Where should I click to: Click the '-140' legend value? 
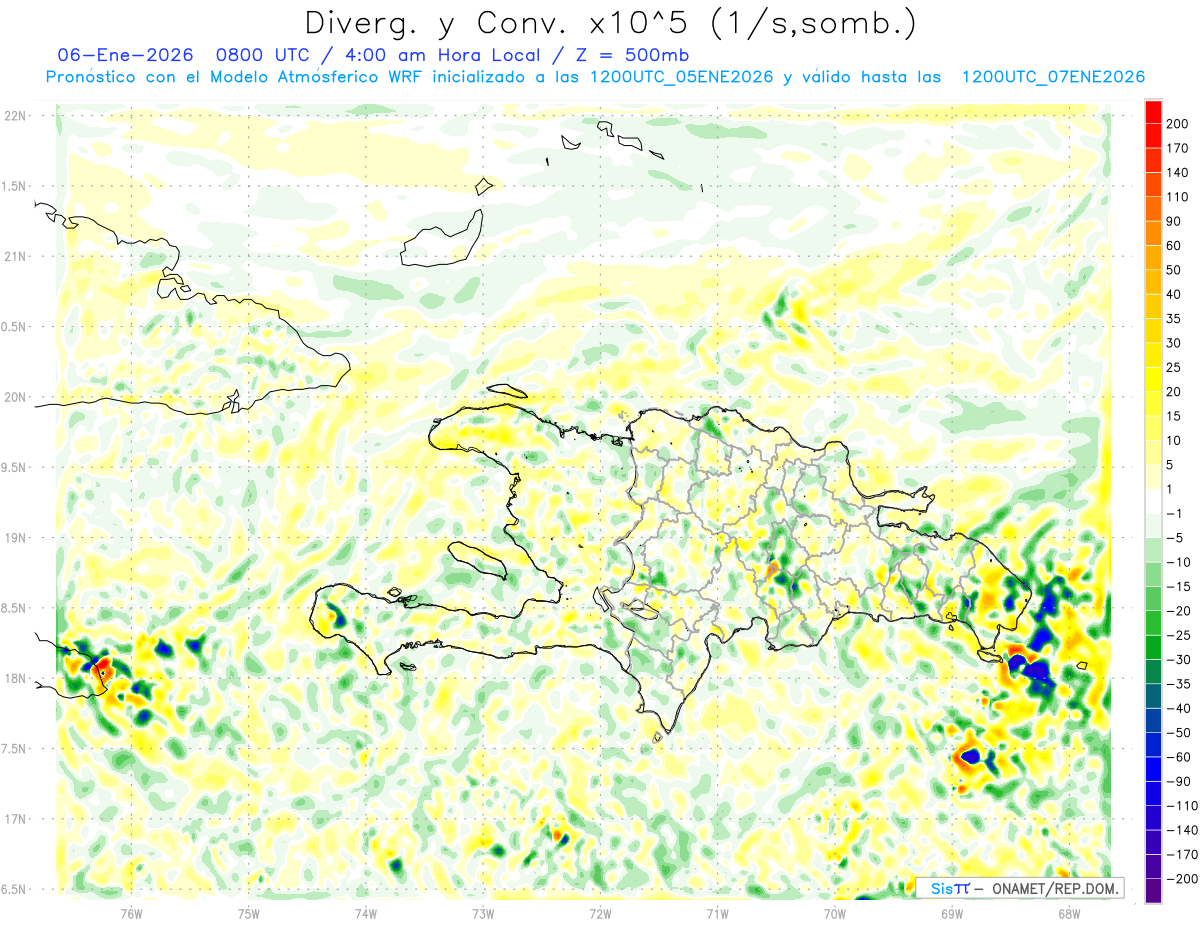pos(1183,830)
